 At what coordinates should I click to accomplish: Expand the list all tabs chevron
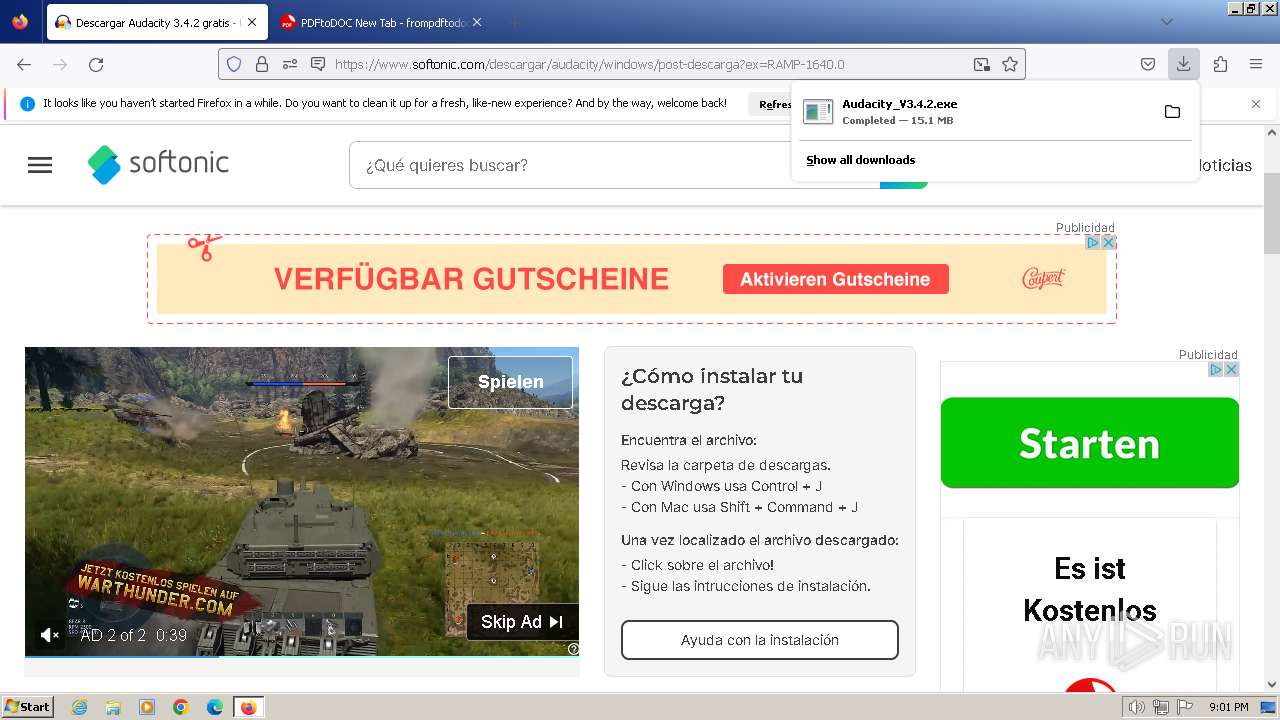(x=1166, y=22)
